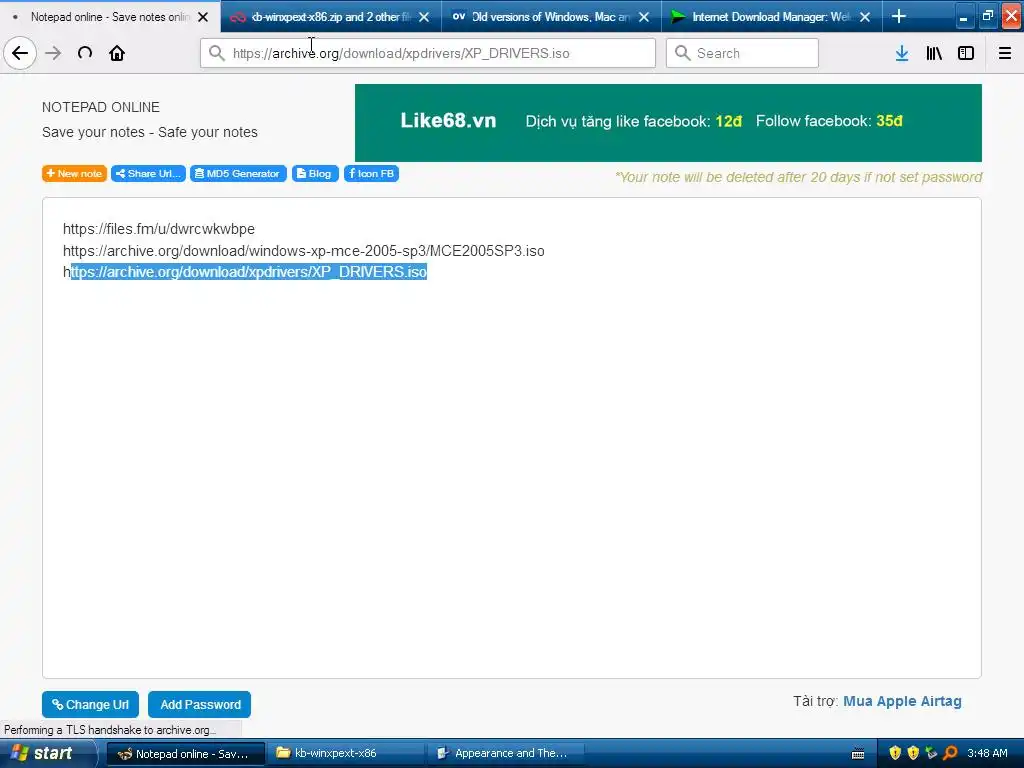Click the second yellow security shield tray icon
The width and height of the screenshot is (1024, 768).
(913, 753)
